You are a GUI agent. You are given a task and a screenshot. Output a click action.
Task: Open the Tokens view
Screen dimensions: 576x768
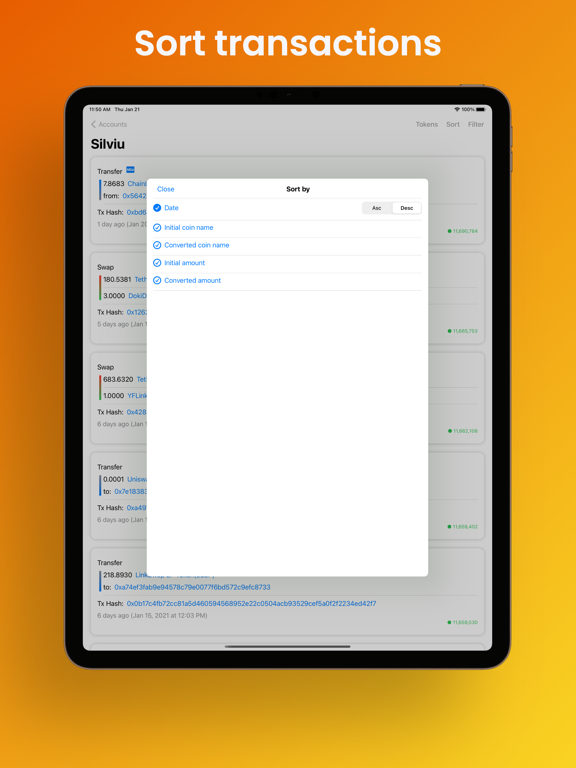[x=427, y=124]
